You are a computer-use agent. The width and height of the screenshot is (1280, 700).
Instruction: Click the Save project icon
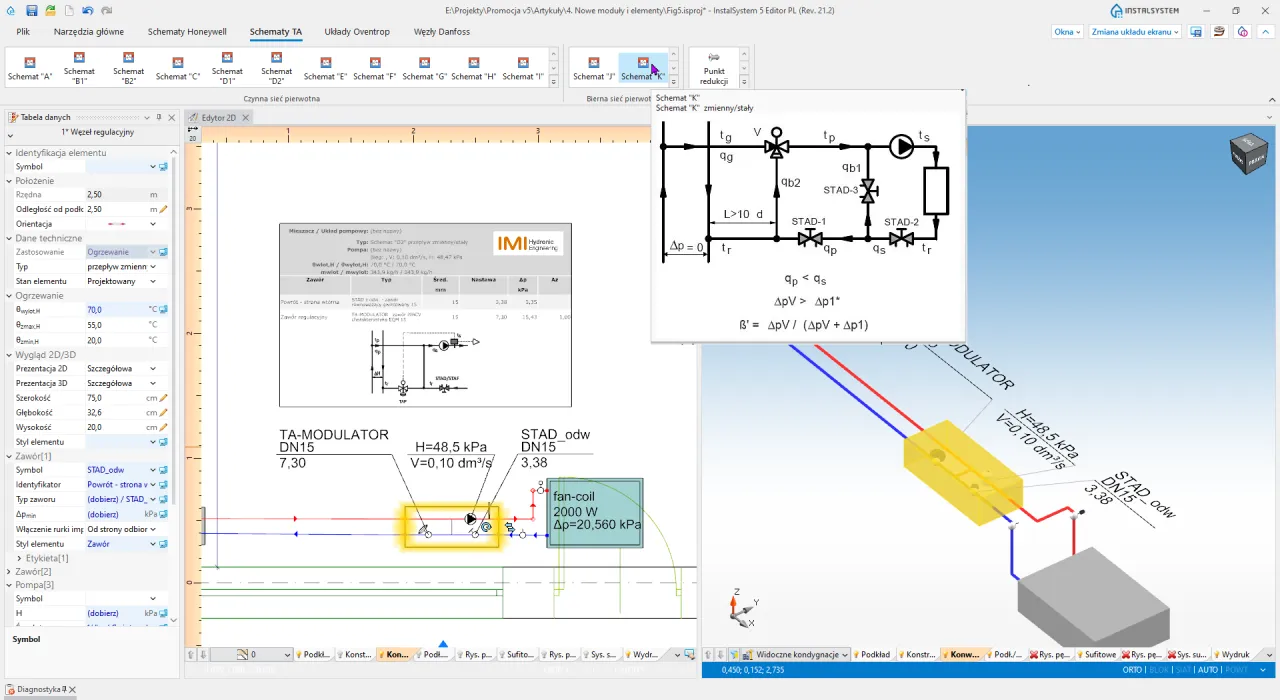click(x=32, y=11)
